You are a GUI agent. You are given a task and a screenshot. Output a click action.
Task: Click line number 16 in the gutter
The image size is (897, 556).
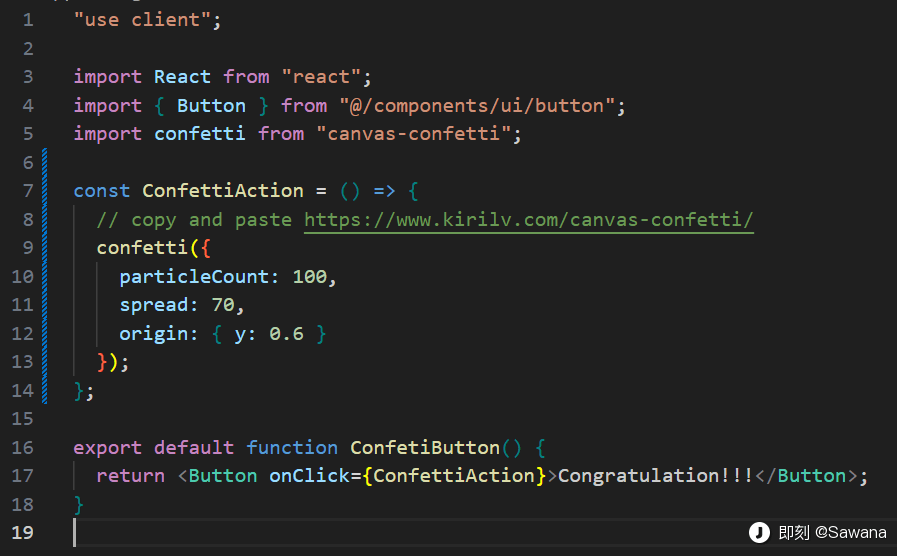tap(22, 447)
